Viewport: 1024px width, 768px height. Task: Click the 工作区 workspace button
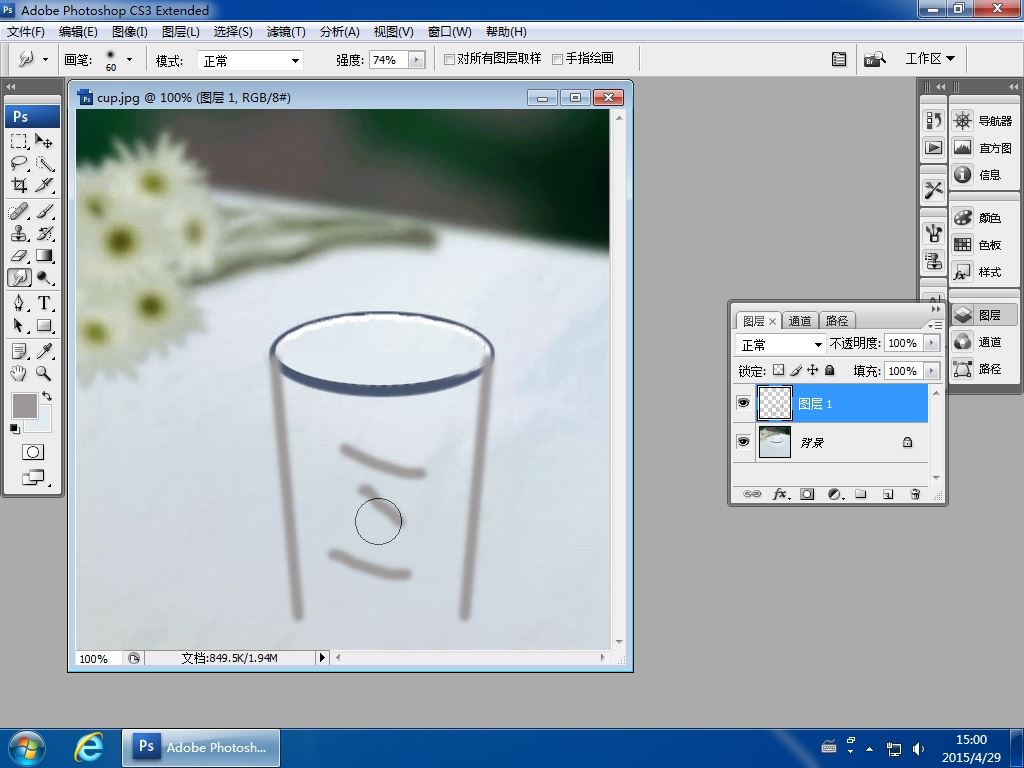(929, 59)
